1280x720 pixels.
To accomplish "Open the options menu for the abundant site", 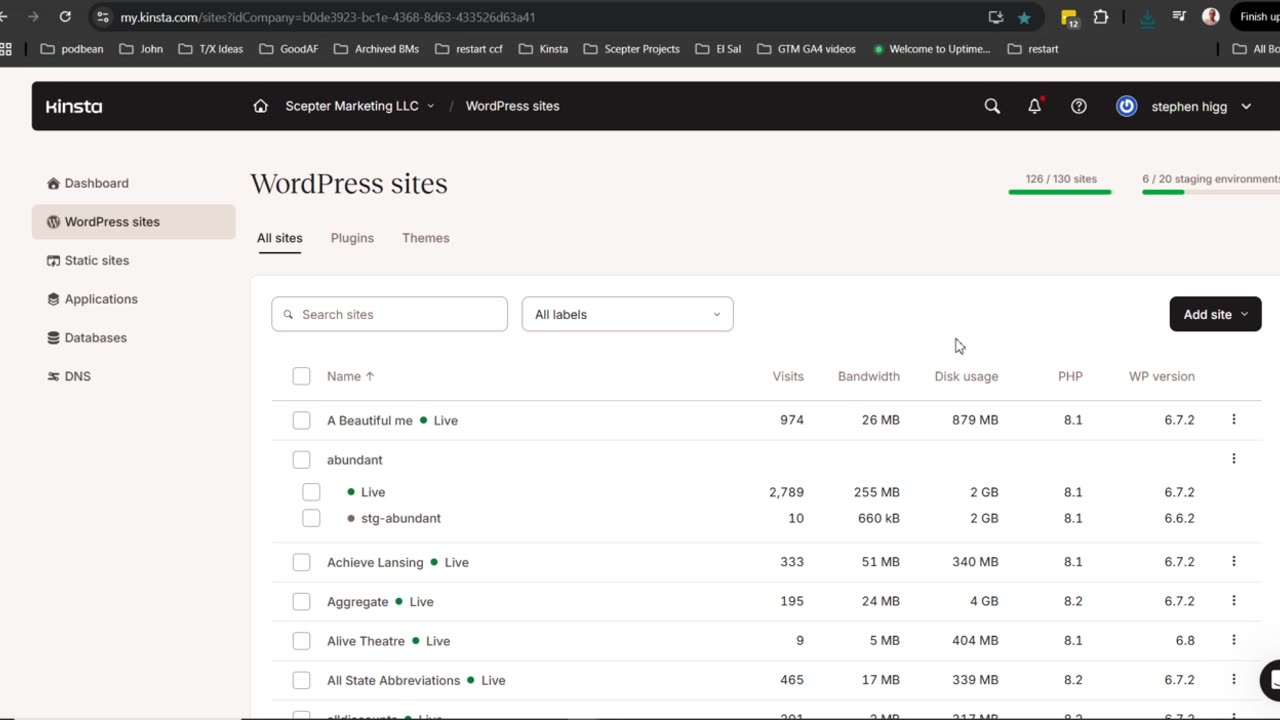I will coord(1233,459).
